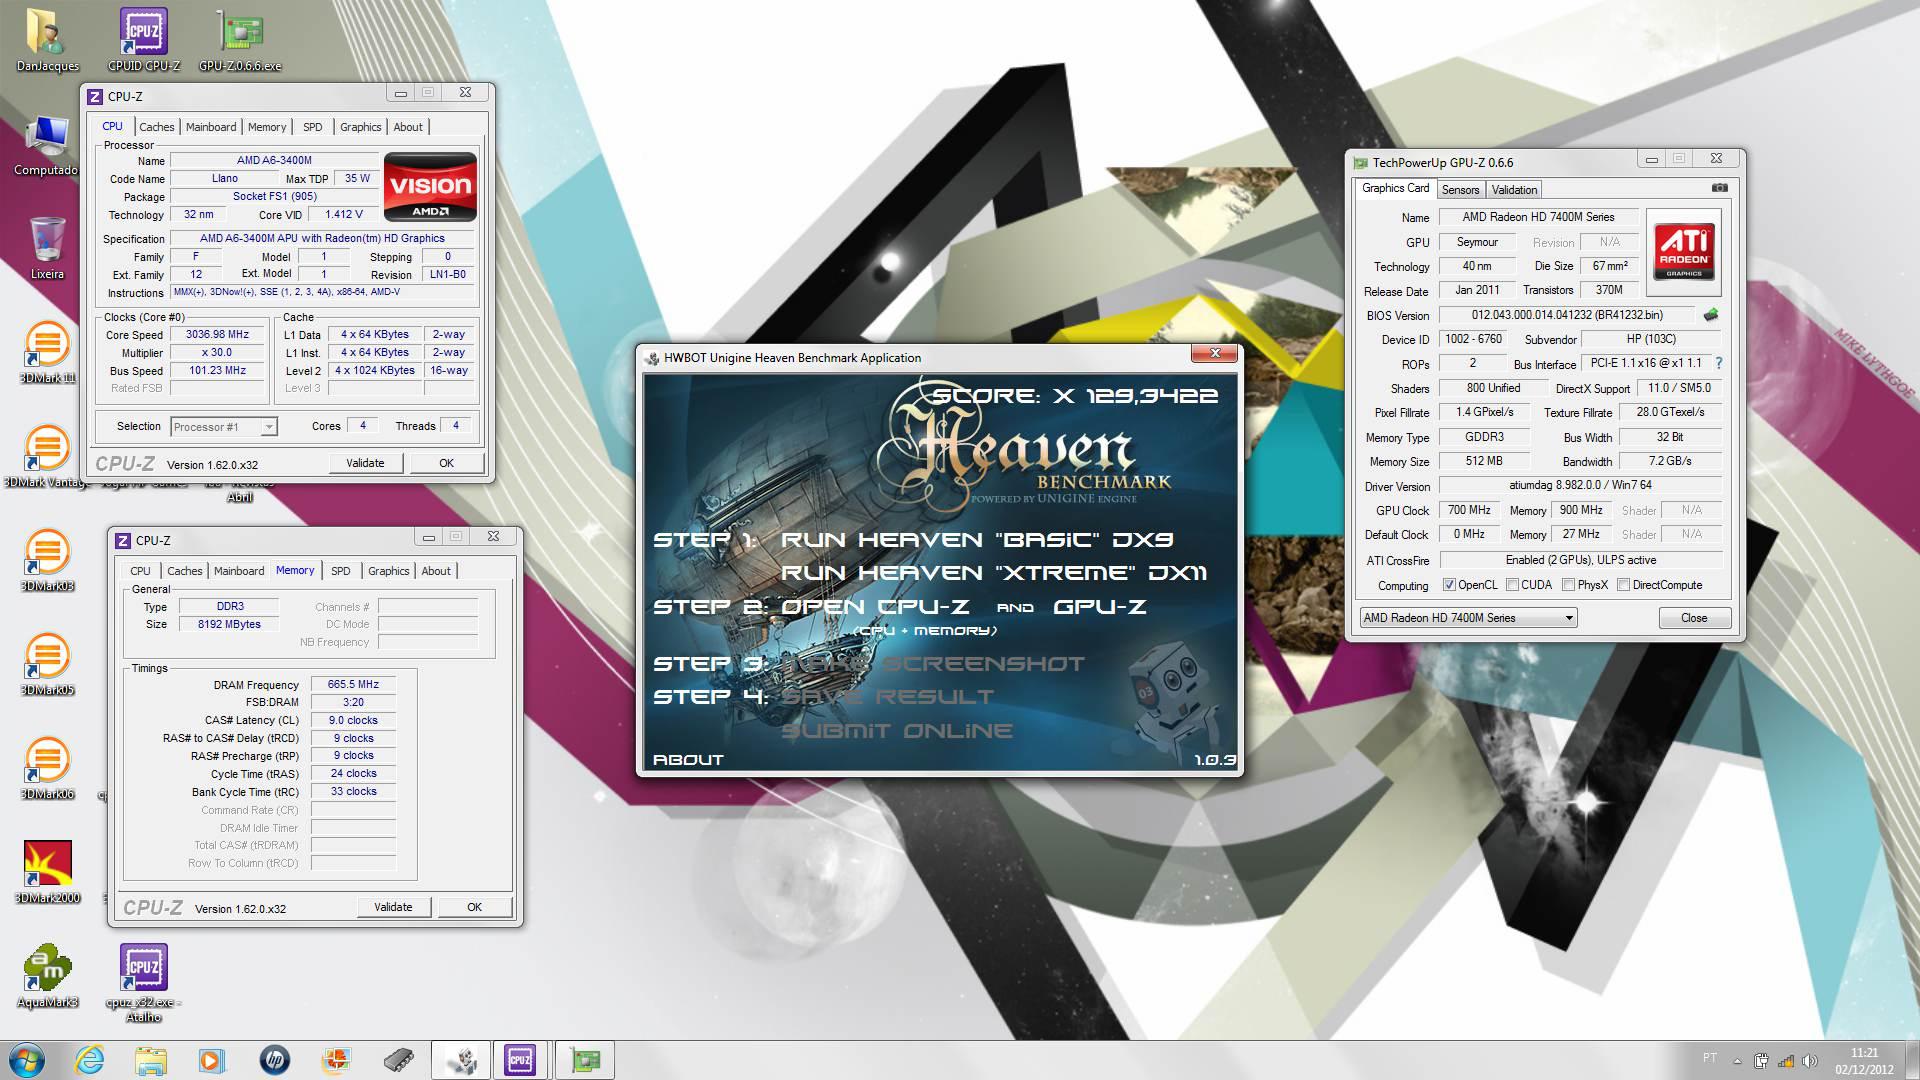Click Run Heaven "Xtreme" DX11
This screenshot has height=1080, width=1920.
[994, 573]
